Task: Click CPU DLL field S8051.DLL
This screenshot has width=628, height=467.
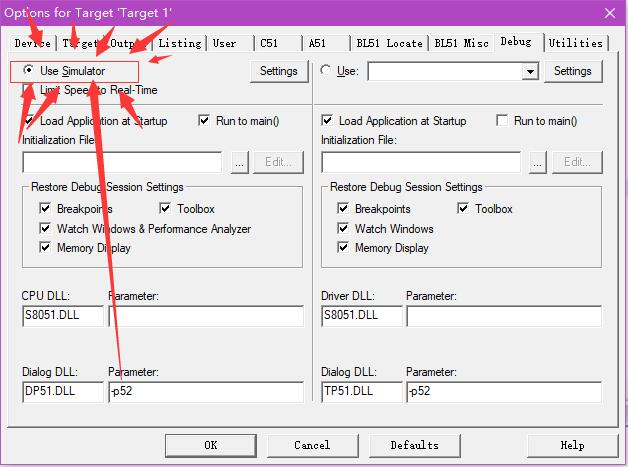Action: 63,316
